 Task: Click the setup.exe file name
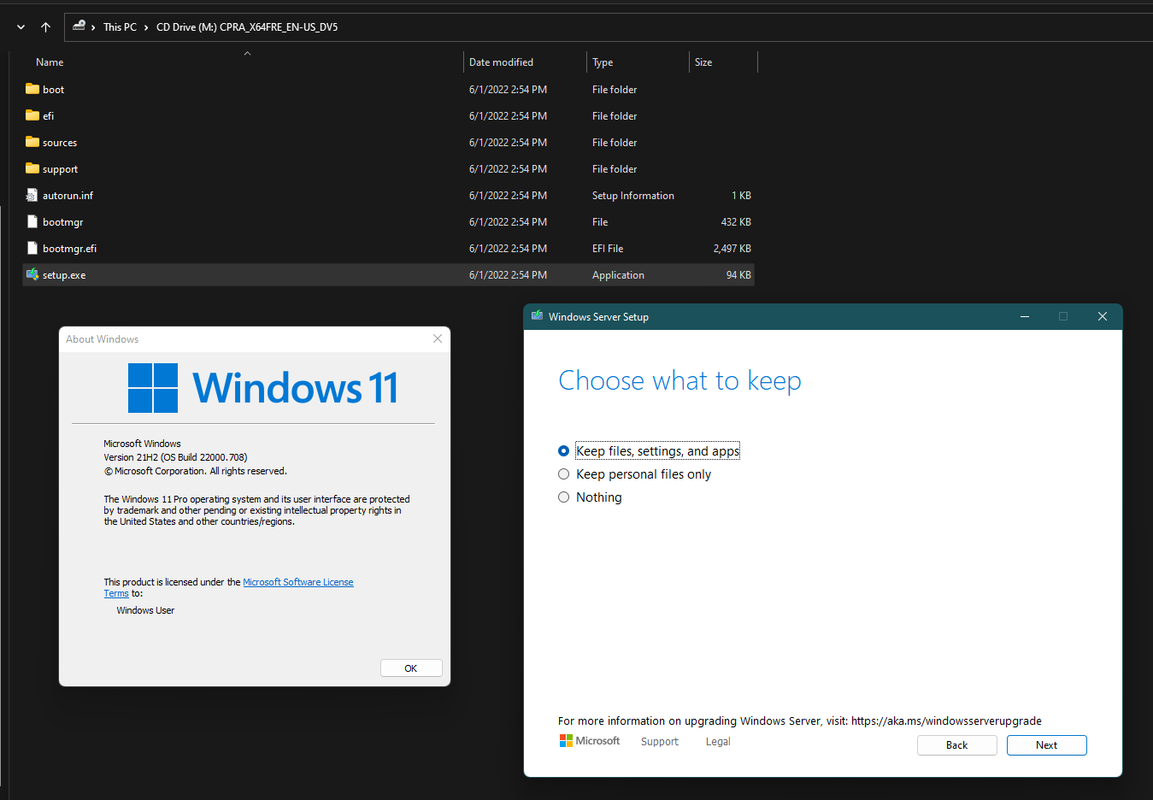[64, 275]
